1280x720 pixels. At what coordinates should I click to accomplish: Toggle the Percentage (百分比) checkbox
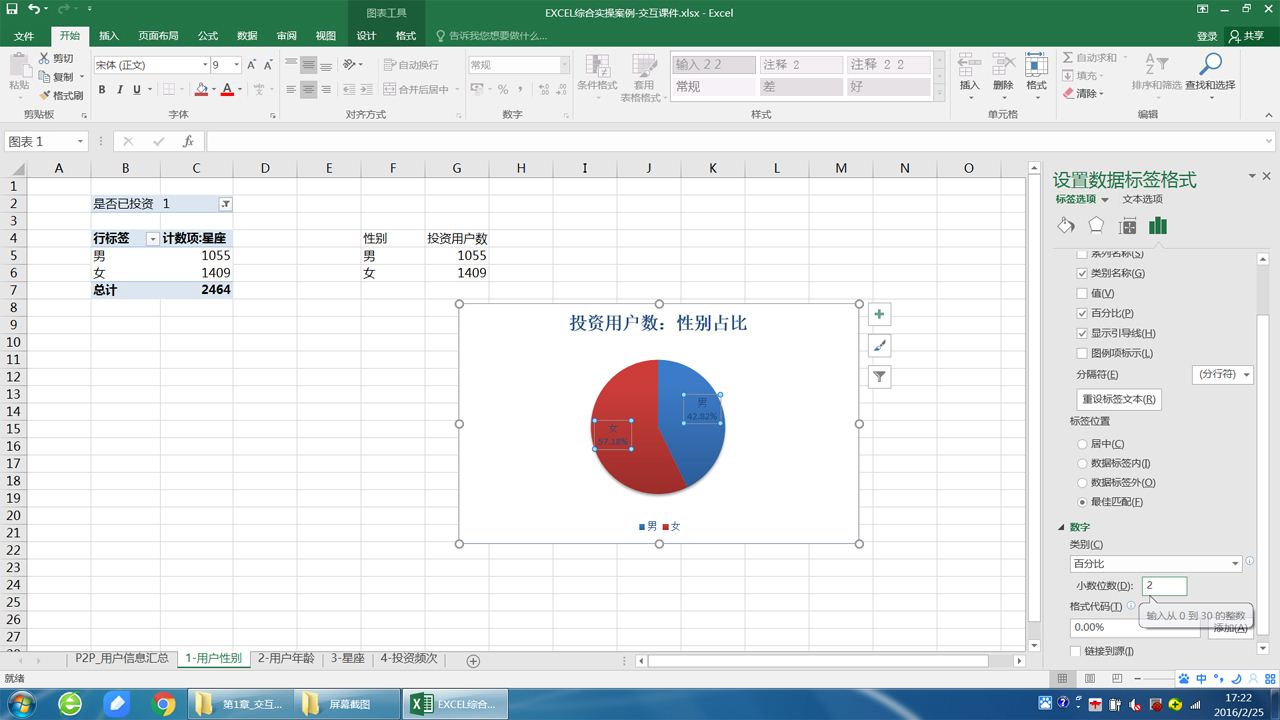[1082, 313]
